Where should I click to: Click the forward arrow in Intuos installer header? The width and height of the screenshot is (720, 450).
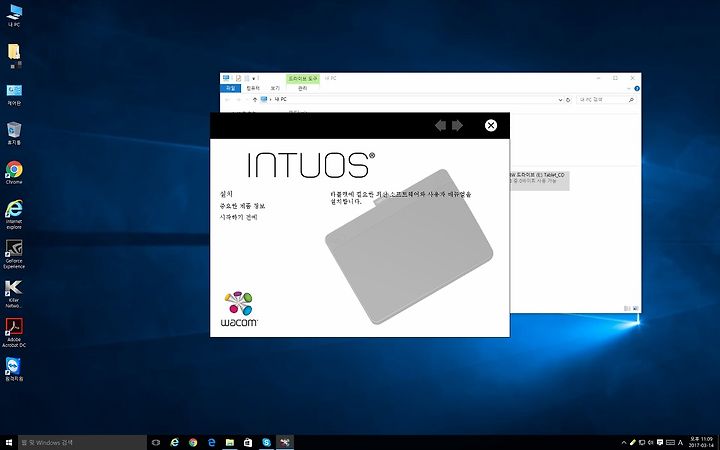457,125
